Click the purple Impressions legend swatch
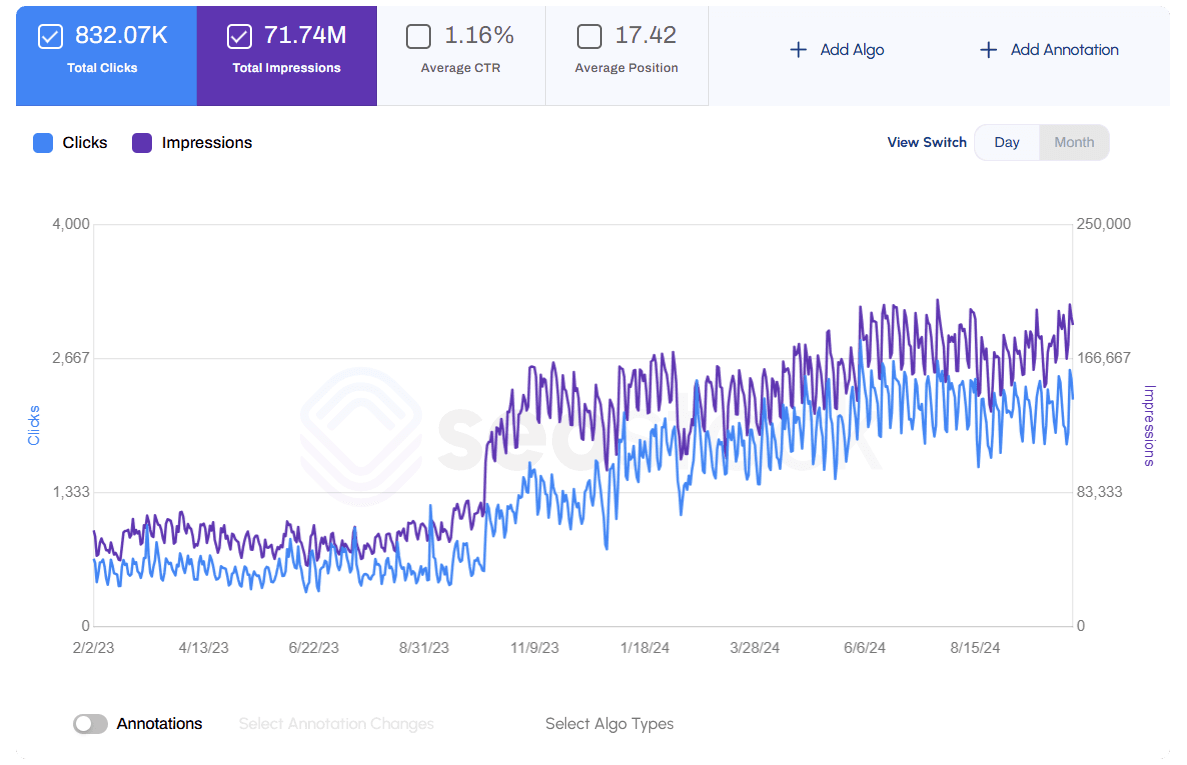This screenshot has height=765, width=1187. (x=142, y=143)
